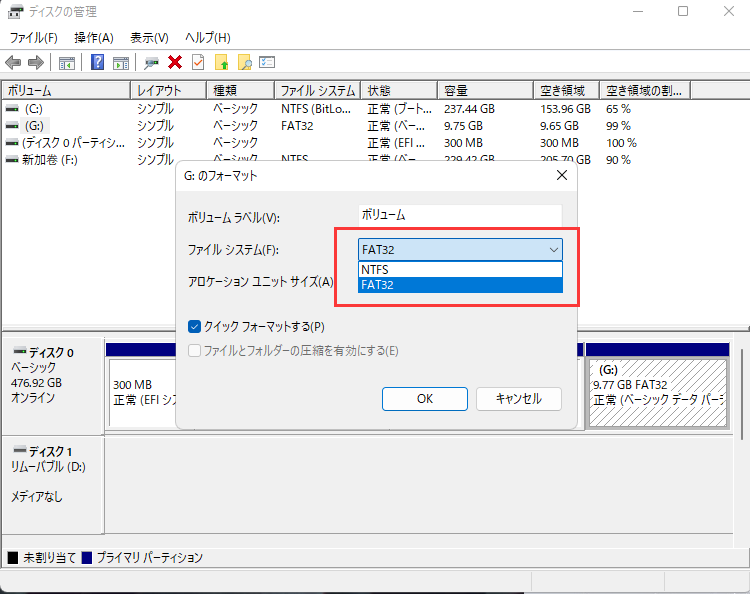Image resolution: width=750 pixels, height=594 pixels.
Task: Sort by 種類 column header
Action: click(x=241, y=90)
